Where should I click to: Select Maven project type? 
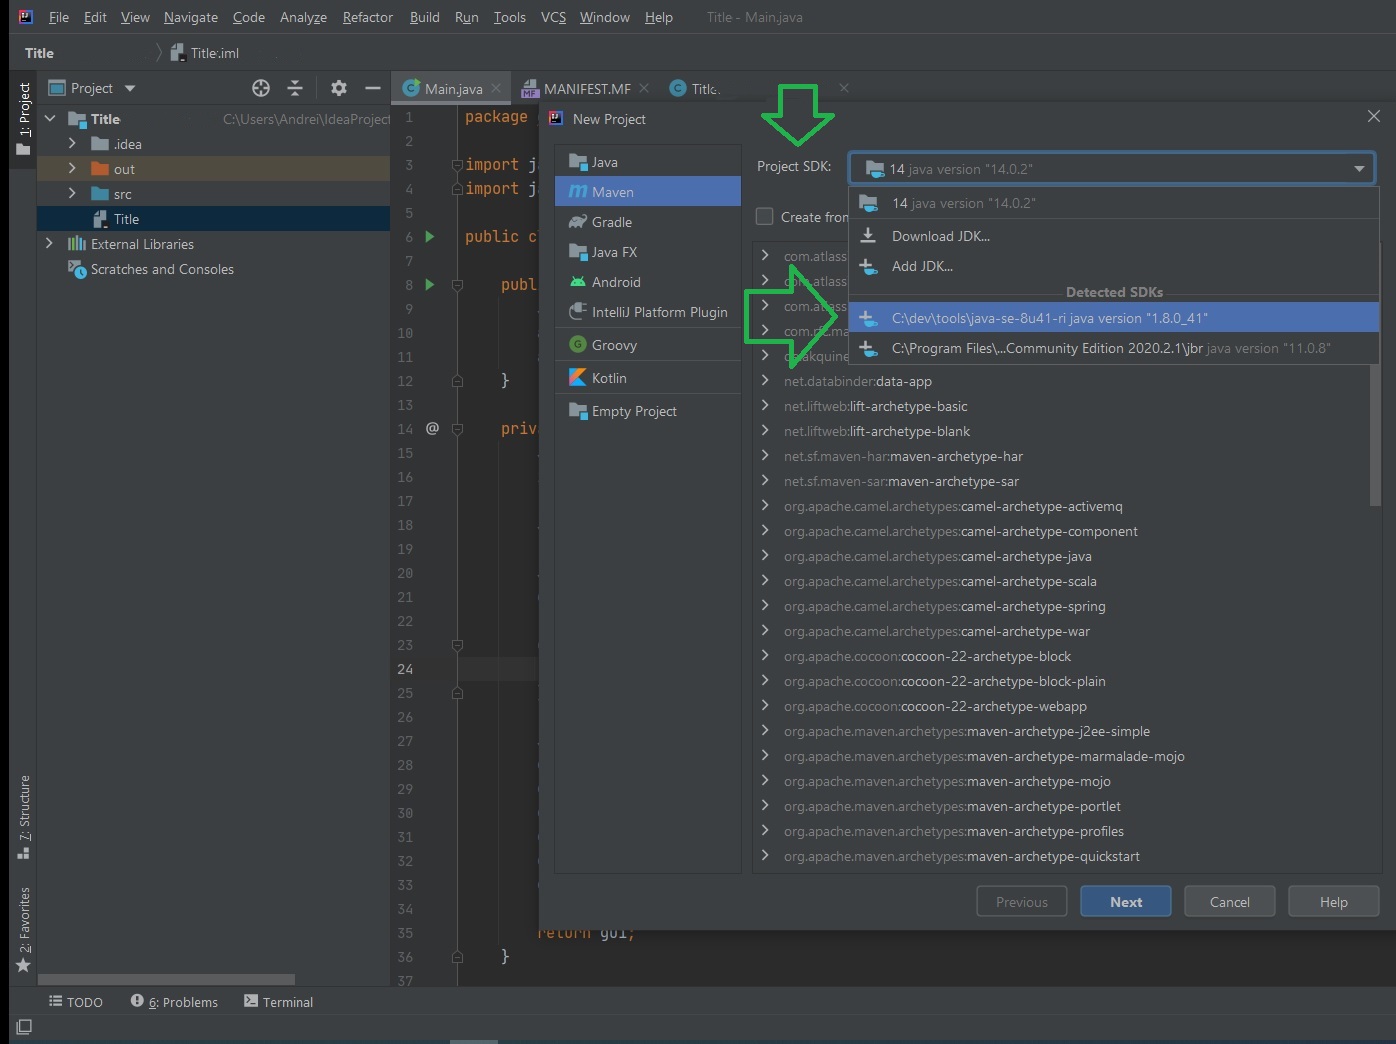point(648,192)
